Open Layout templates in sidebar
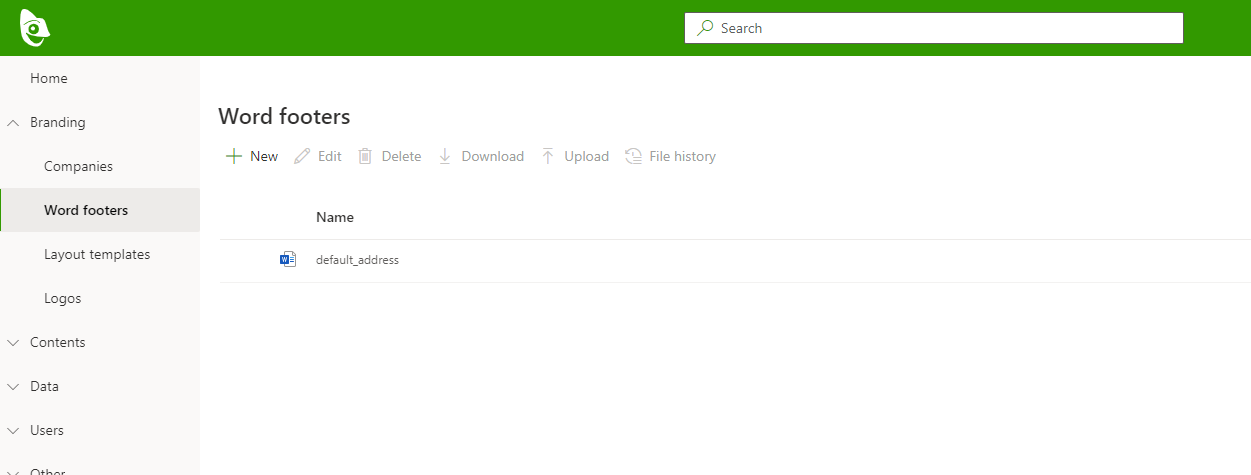Screen dimensions: 1251x475 point(97,255)
